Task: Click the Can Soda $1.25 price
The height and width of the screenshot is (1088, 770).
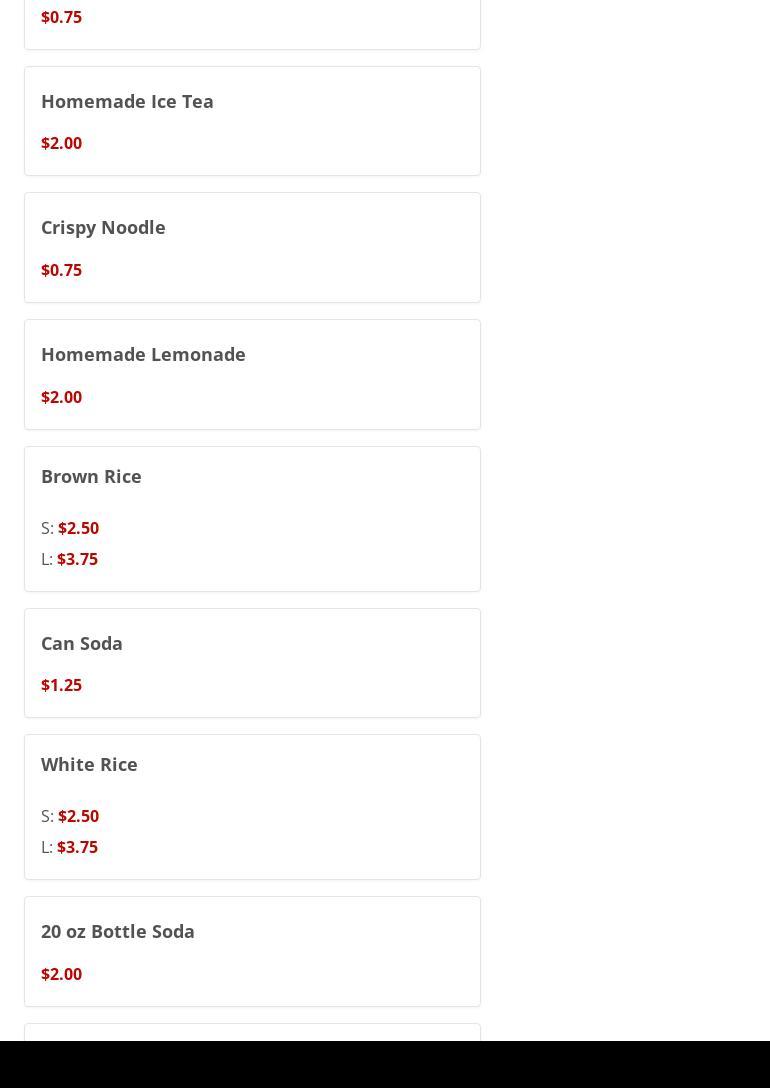Action: (x=61, y=685)
